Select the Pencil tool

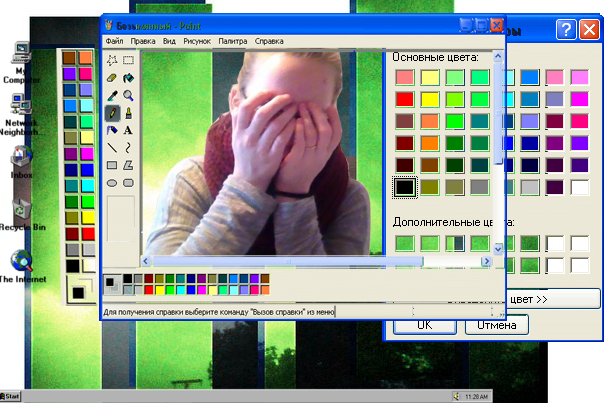pyautogui.click(x=112, y=113)
